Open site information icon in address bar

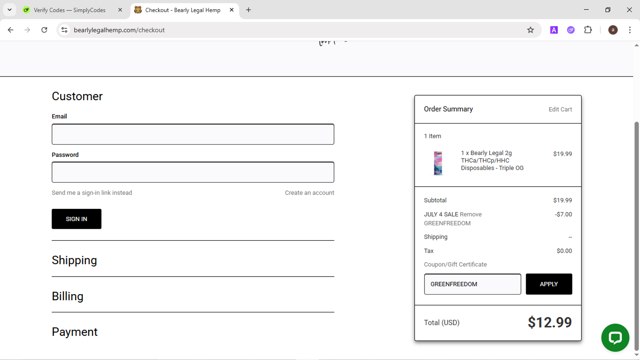pos(64,30)
